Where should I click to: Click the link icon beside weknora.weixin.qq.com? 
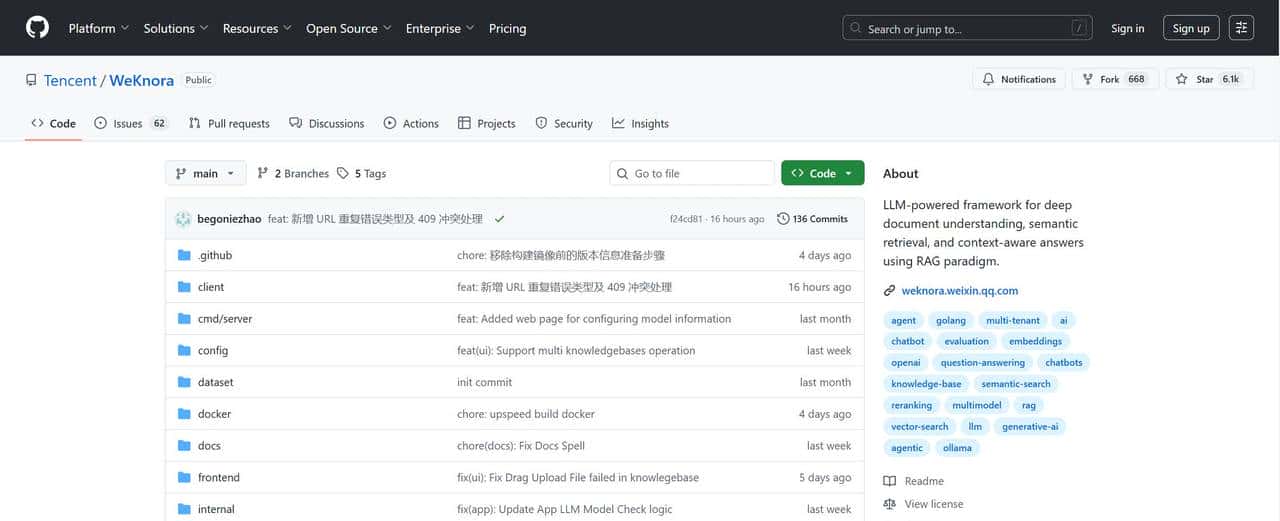[890, 291]
